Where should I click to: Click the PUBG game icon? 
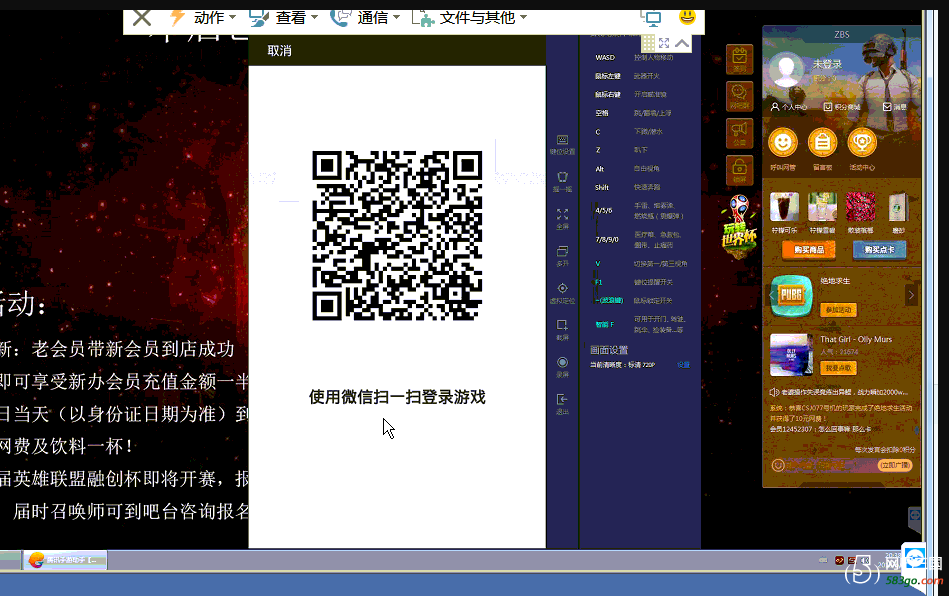click(x=791, y=296)
